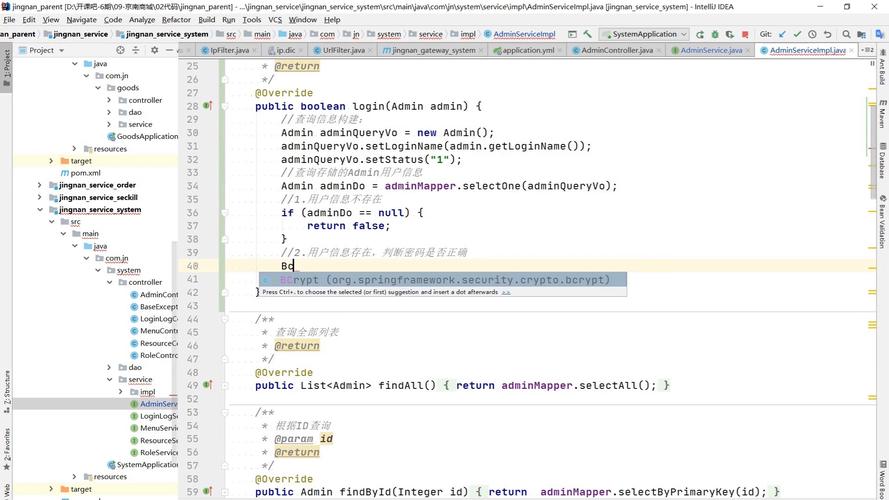Select BCrypt completion suggestion
The height and width of the screenshot is (500, 889).
click(443, 279)
